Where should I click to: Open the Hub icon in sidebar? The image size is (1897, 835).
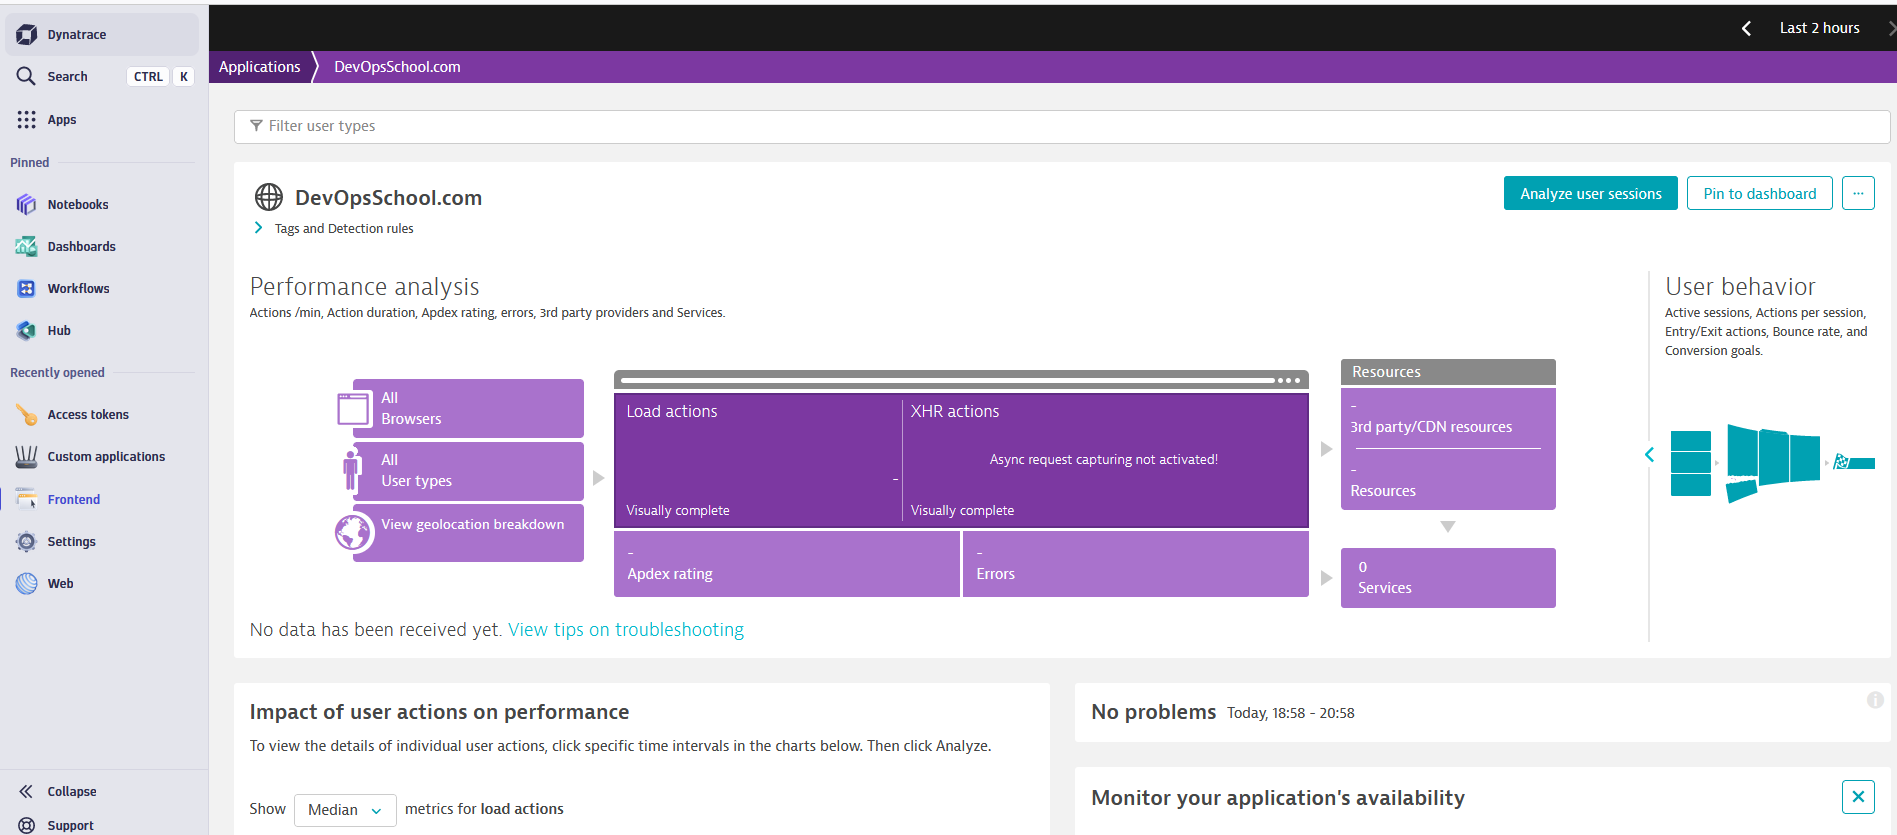tap(27, 331)
